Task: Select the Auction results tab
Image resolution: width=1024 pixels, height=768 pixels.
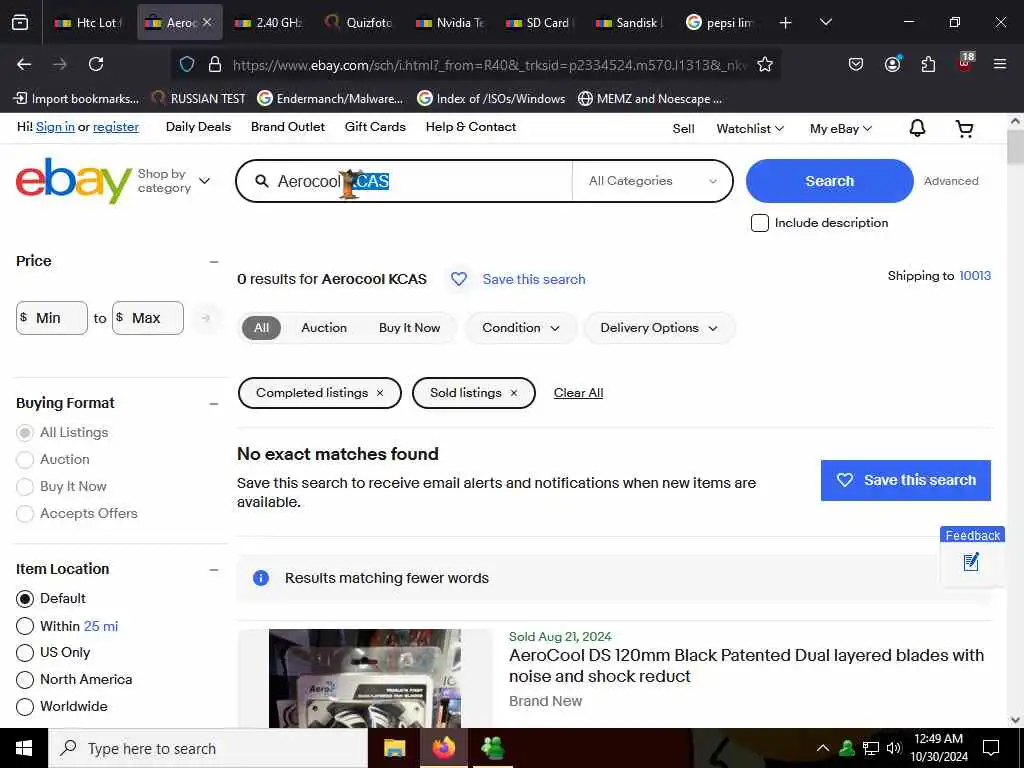Action: 324,328
